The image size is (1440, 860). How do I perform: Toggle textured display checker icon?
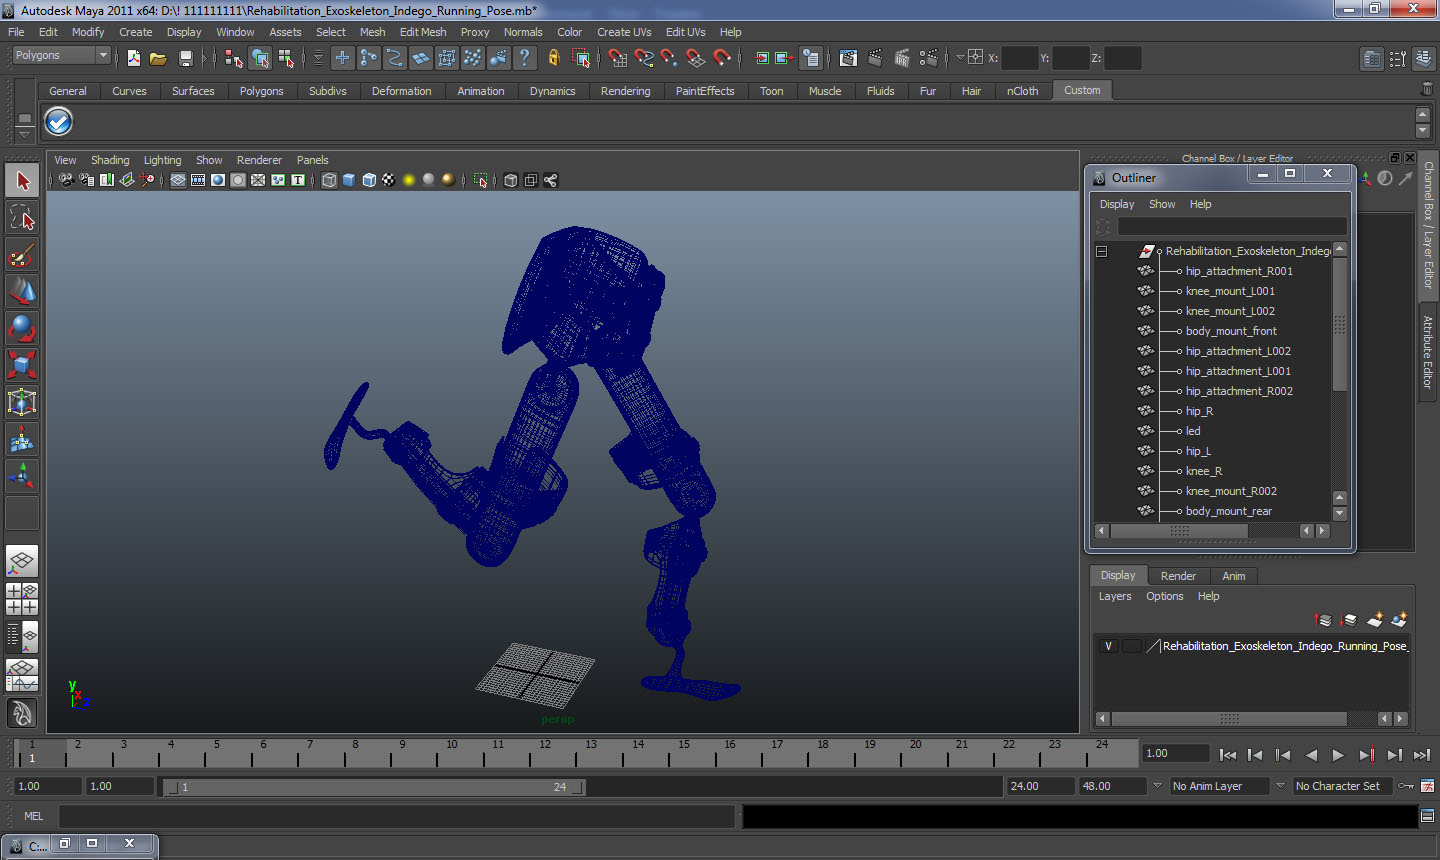pyautogui.click(x=389, y=180)
